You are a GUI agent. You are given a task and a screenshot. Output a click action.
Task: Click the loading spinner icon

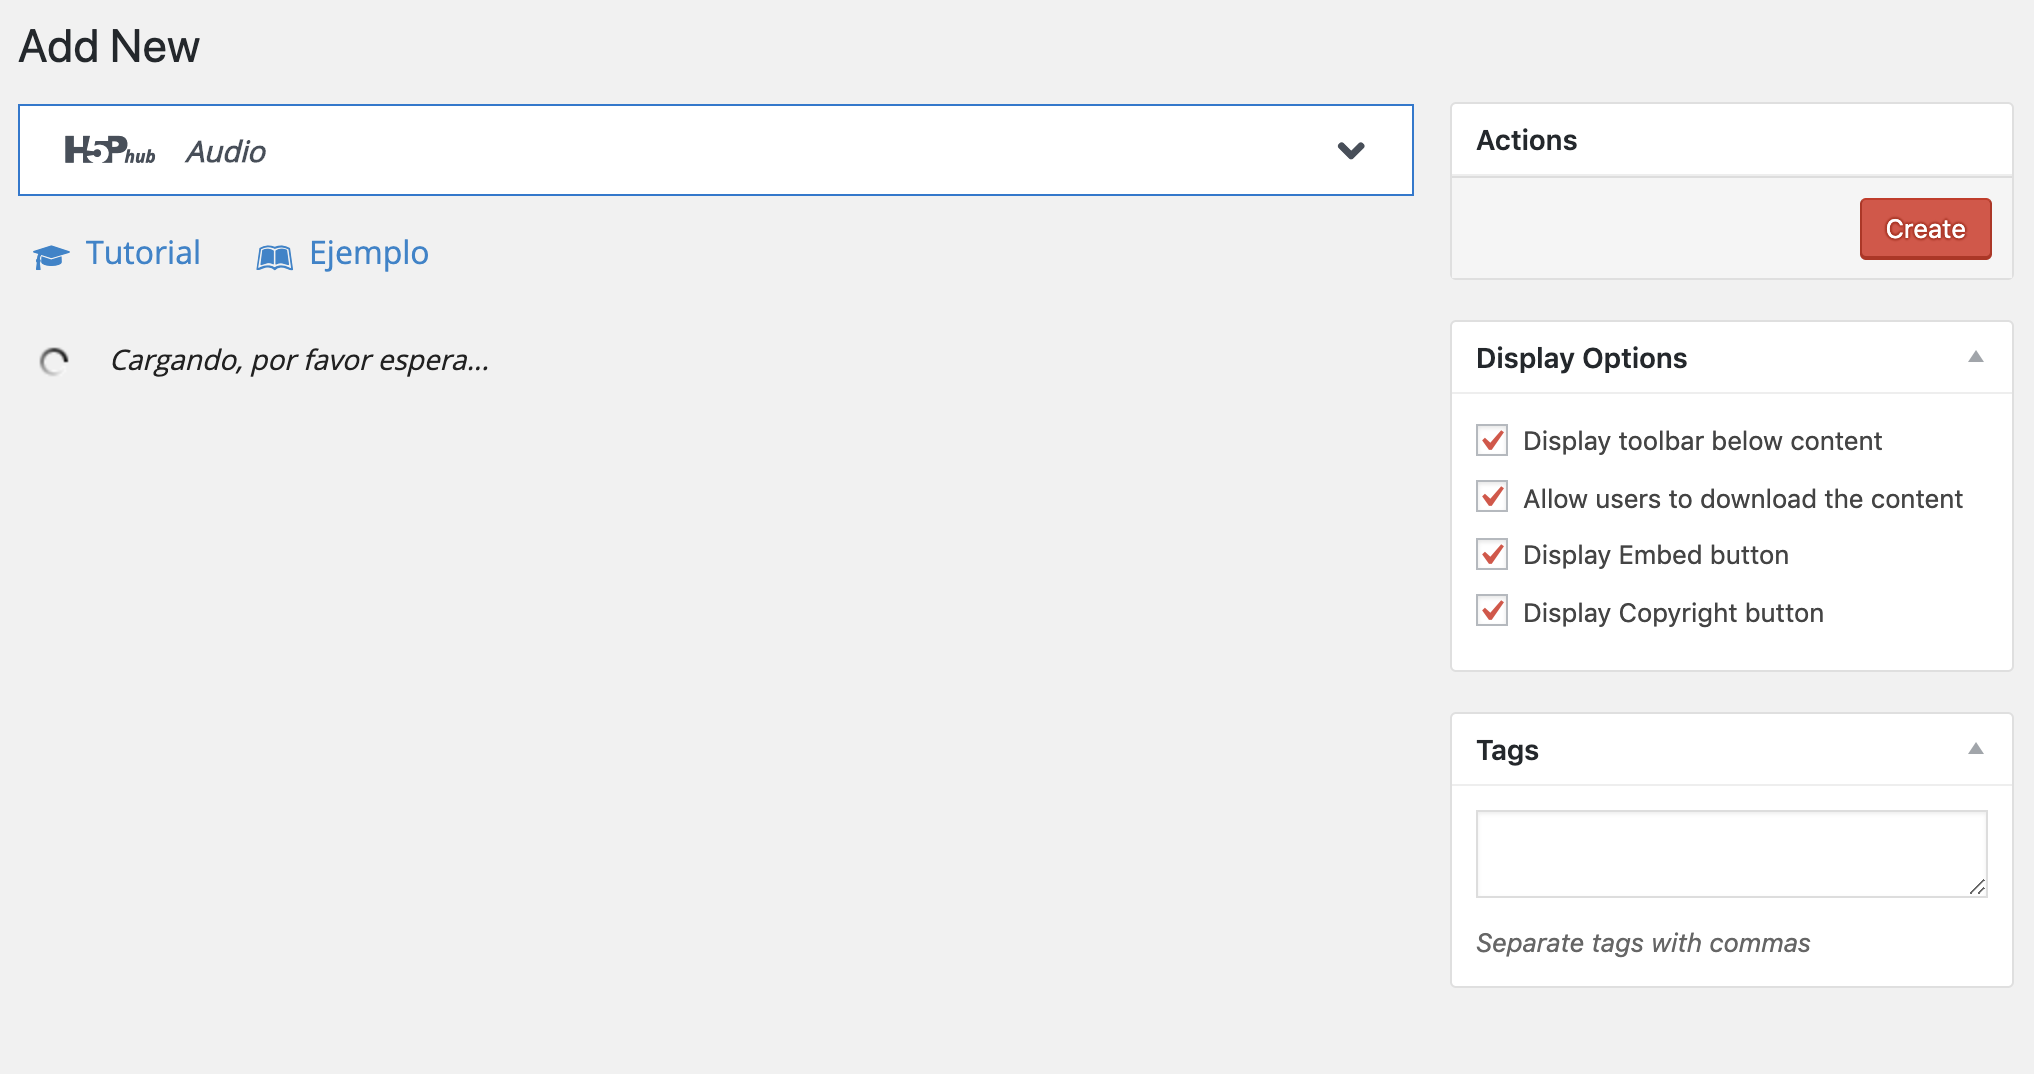(x=54, y=361)
